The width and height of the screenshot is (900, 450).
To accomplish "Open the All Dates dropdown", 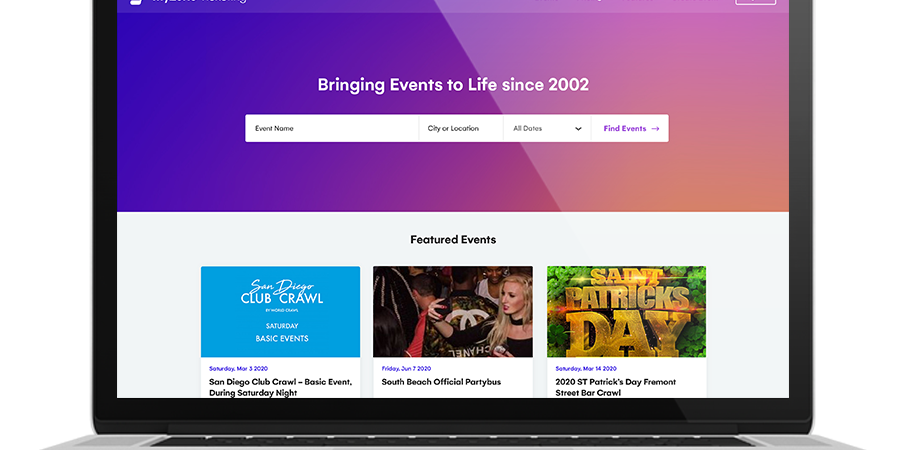I will 547,129.
